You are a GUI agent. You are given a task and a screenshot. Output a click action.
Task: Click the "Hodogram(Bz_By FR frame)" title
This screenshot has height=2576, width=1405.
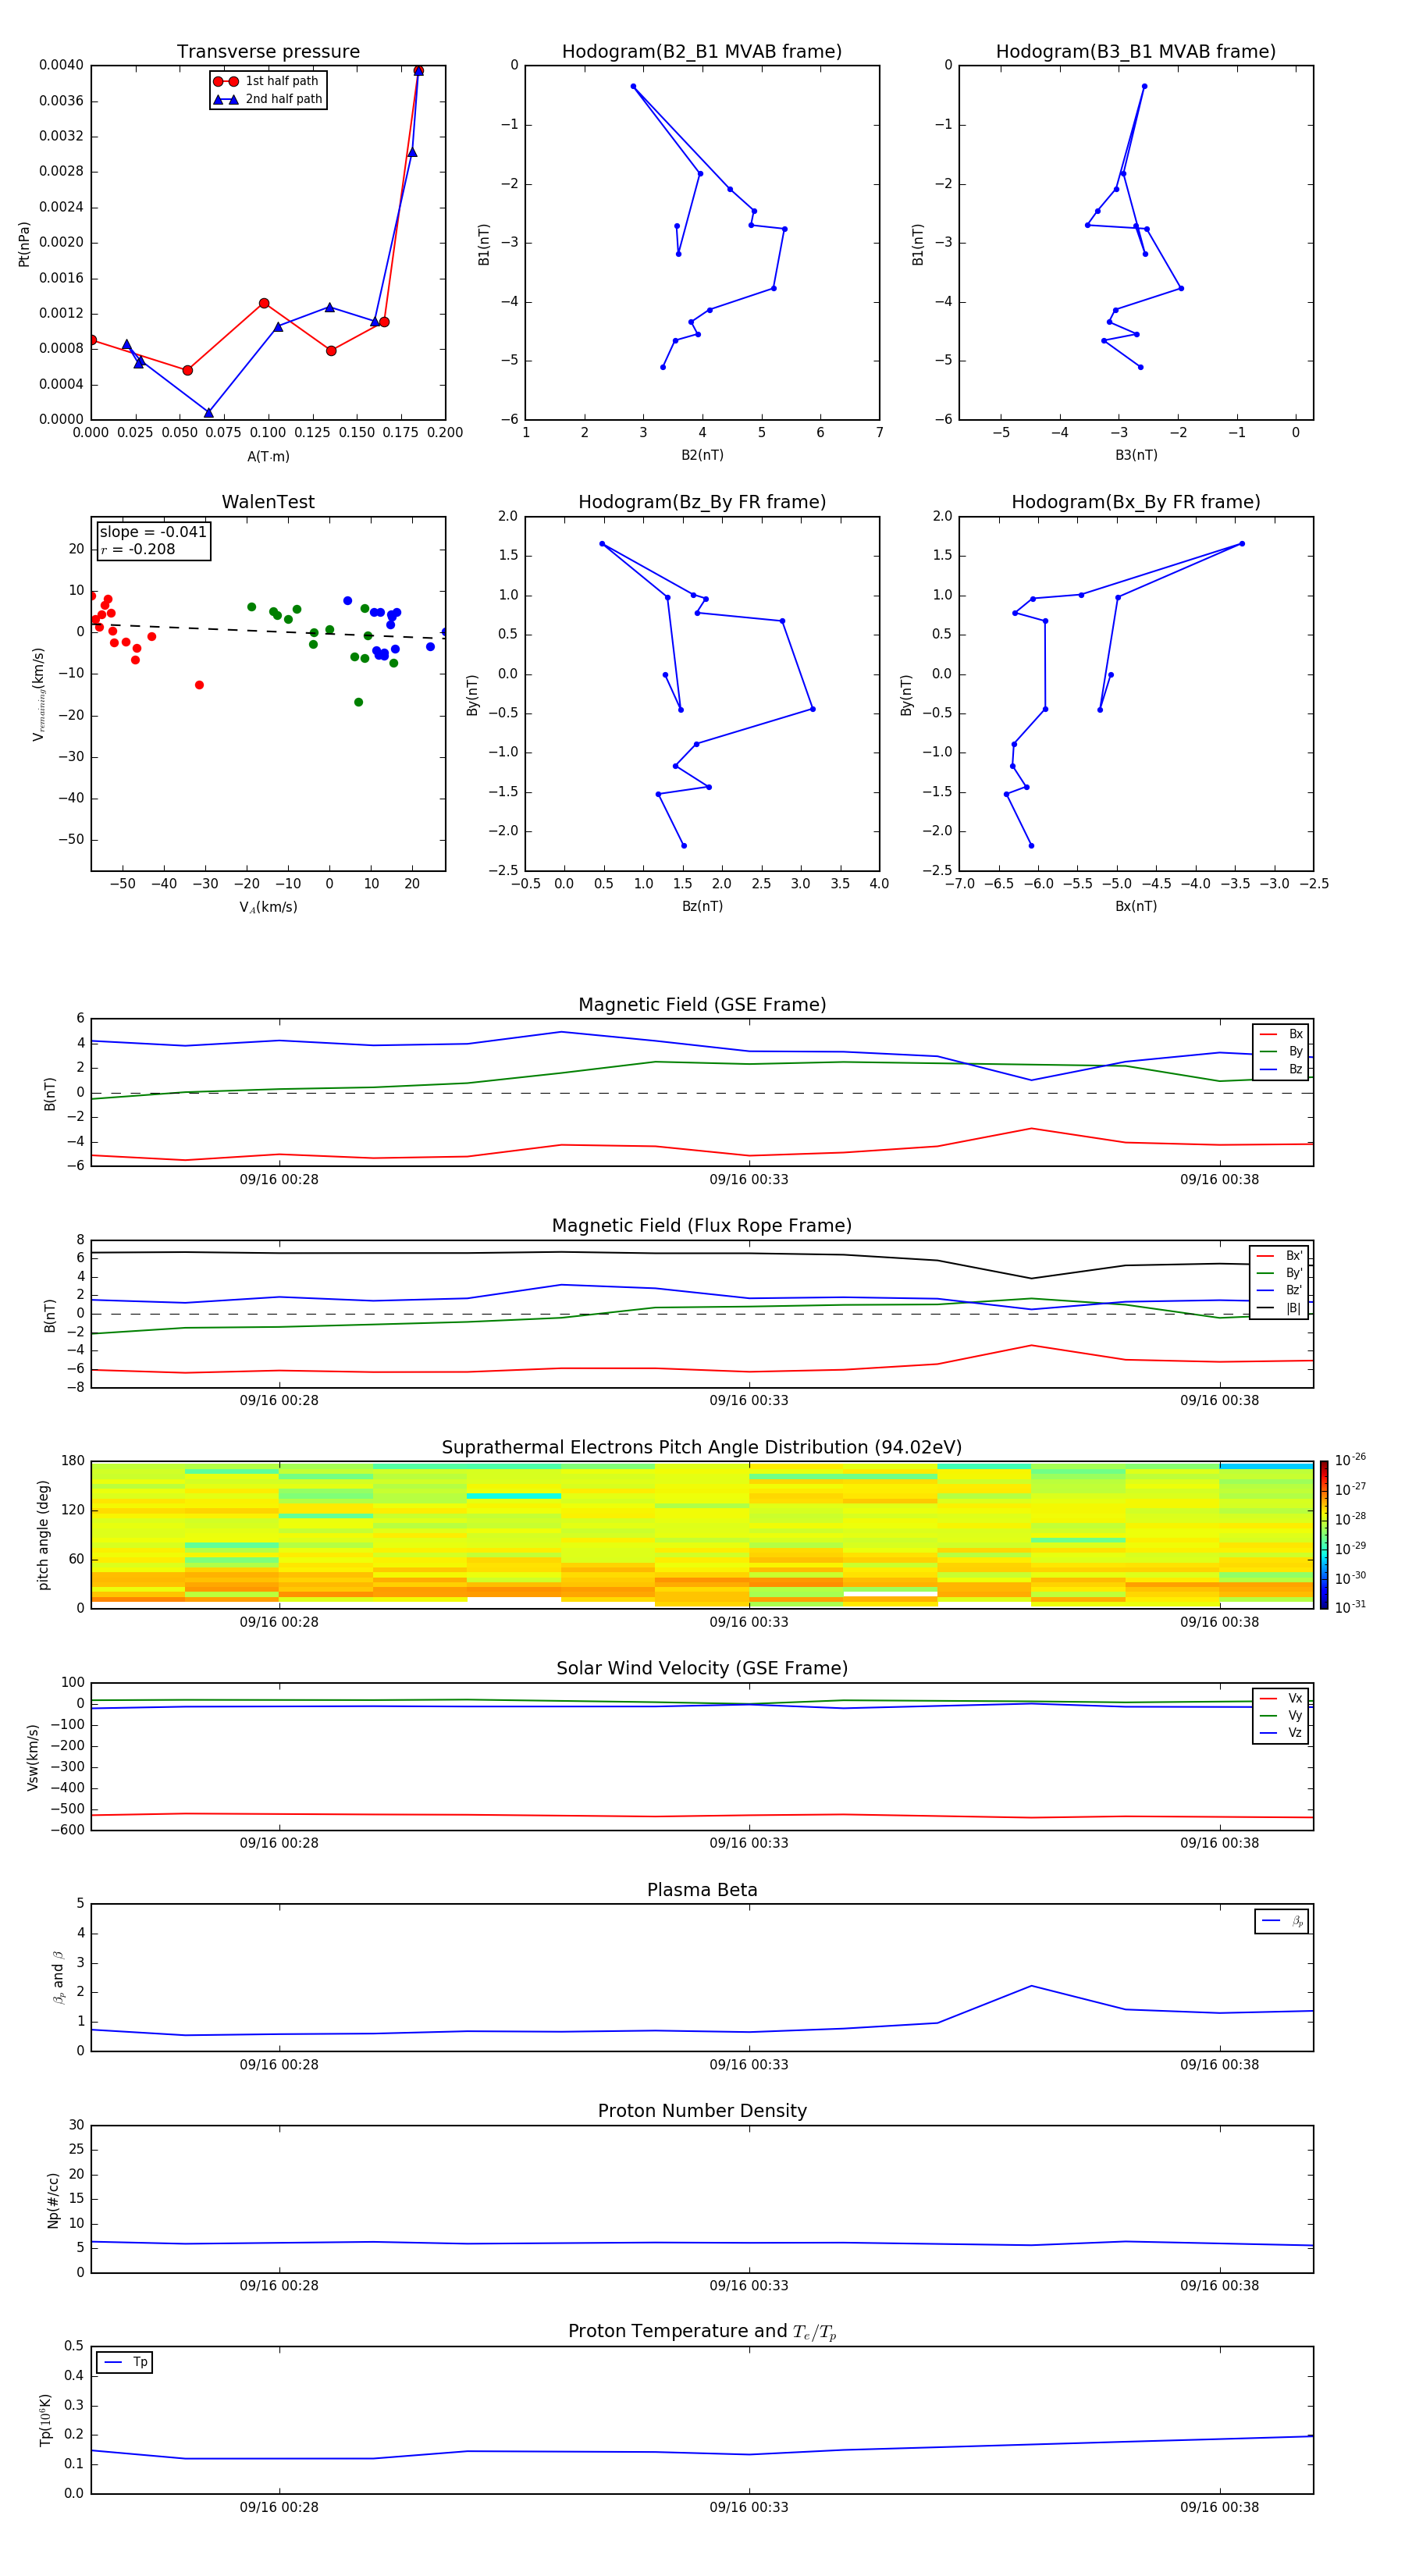click(702, 502)
